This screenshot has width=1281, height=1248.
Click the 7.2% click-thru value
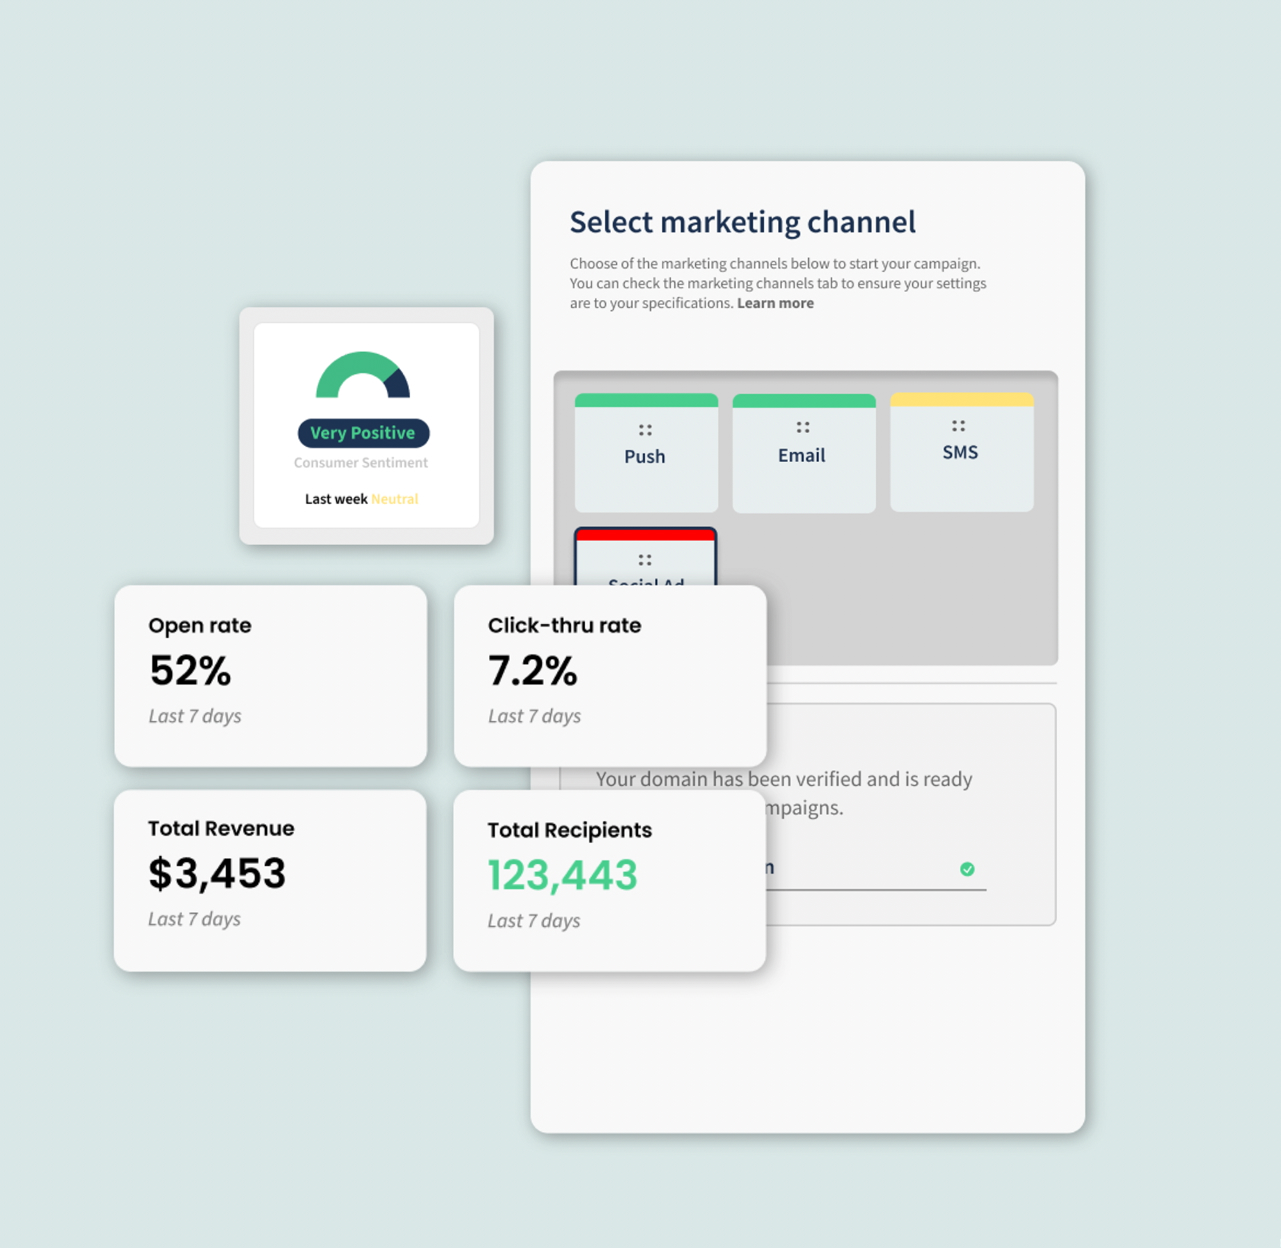coord(532,670)
